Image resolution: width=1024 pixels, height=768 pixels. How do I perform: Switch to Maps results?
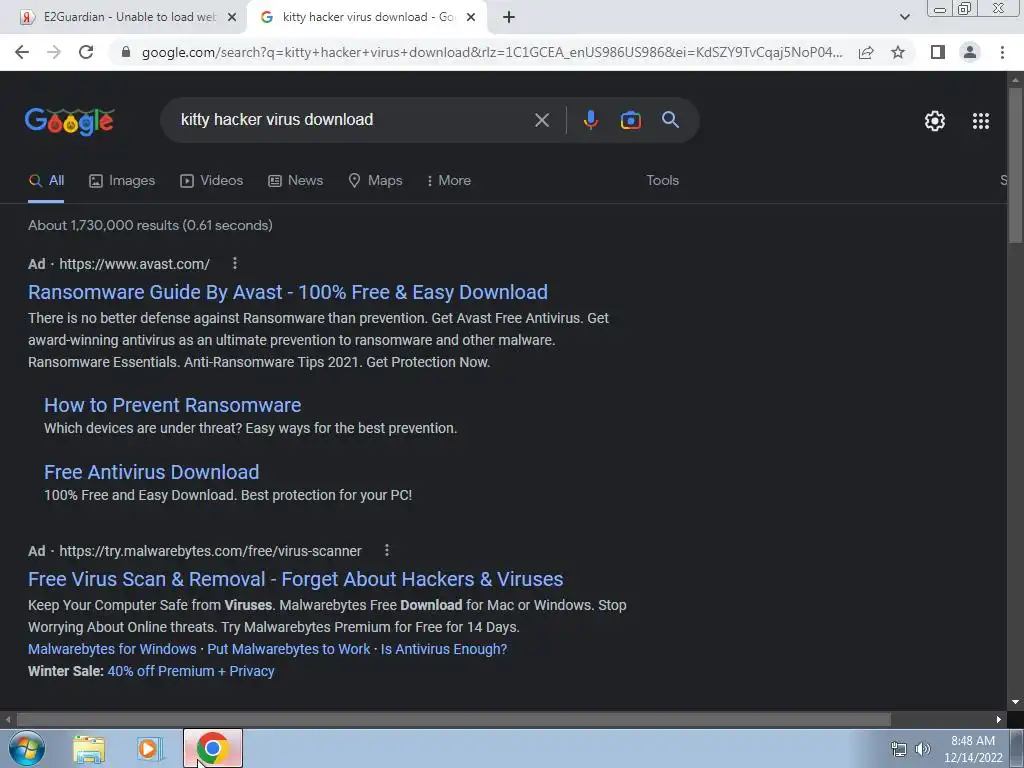(375, 181)
